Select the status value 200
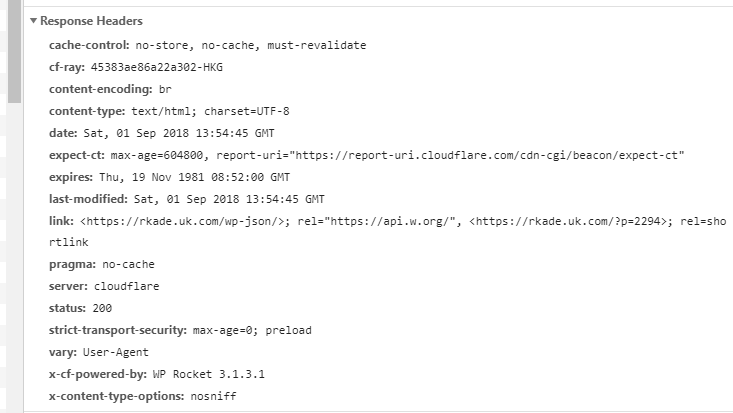 click(x=101, y=308)
